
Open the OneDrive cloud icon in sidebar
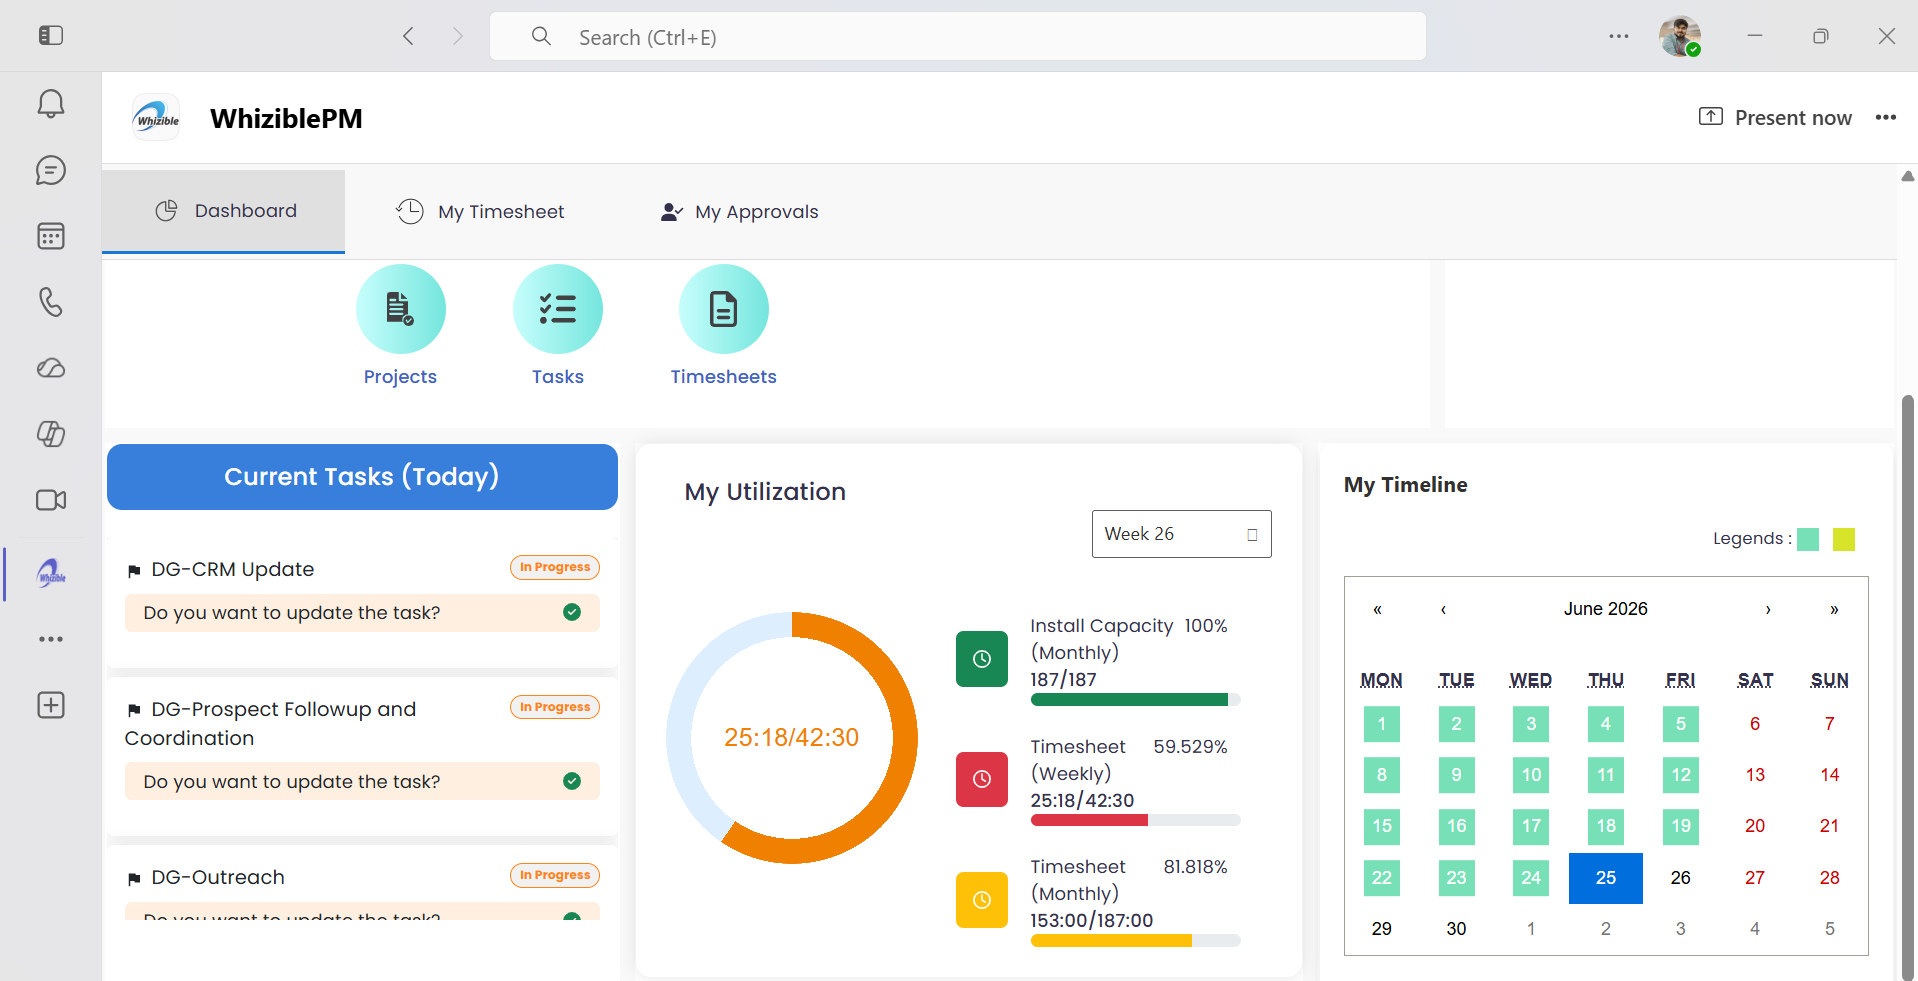[x=51, y=368]
